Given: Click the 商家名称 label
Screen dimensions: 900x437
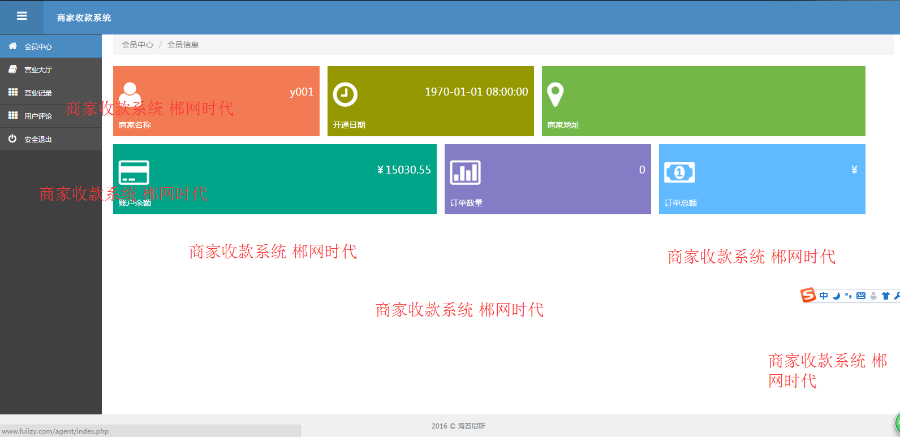Looking at the screenshot, I should coord(135,125).
